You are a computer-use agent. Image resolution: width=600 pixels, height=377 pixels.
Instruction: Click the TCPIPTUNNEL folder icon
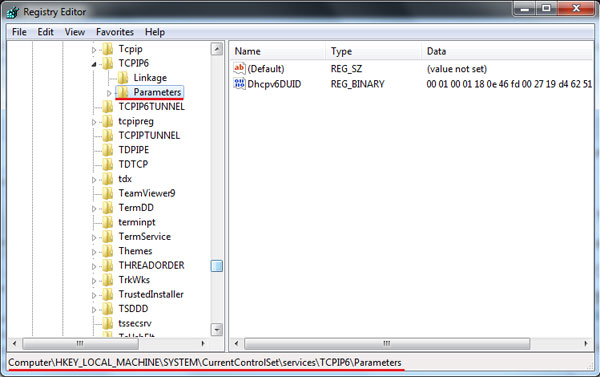tap(108, 135)
